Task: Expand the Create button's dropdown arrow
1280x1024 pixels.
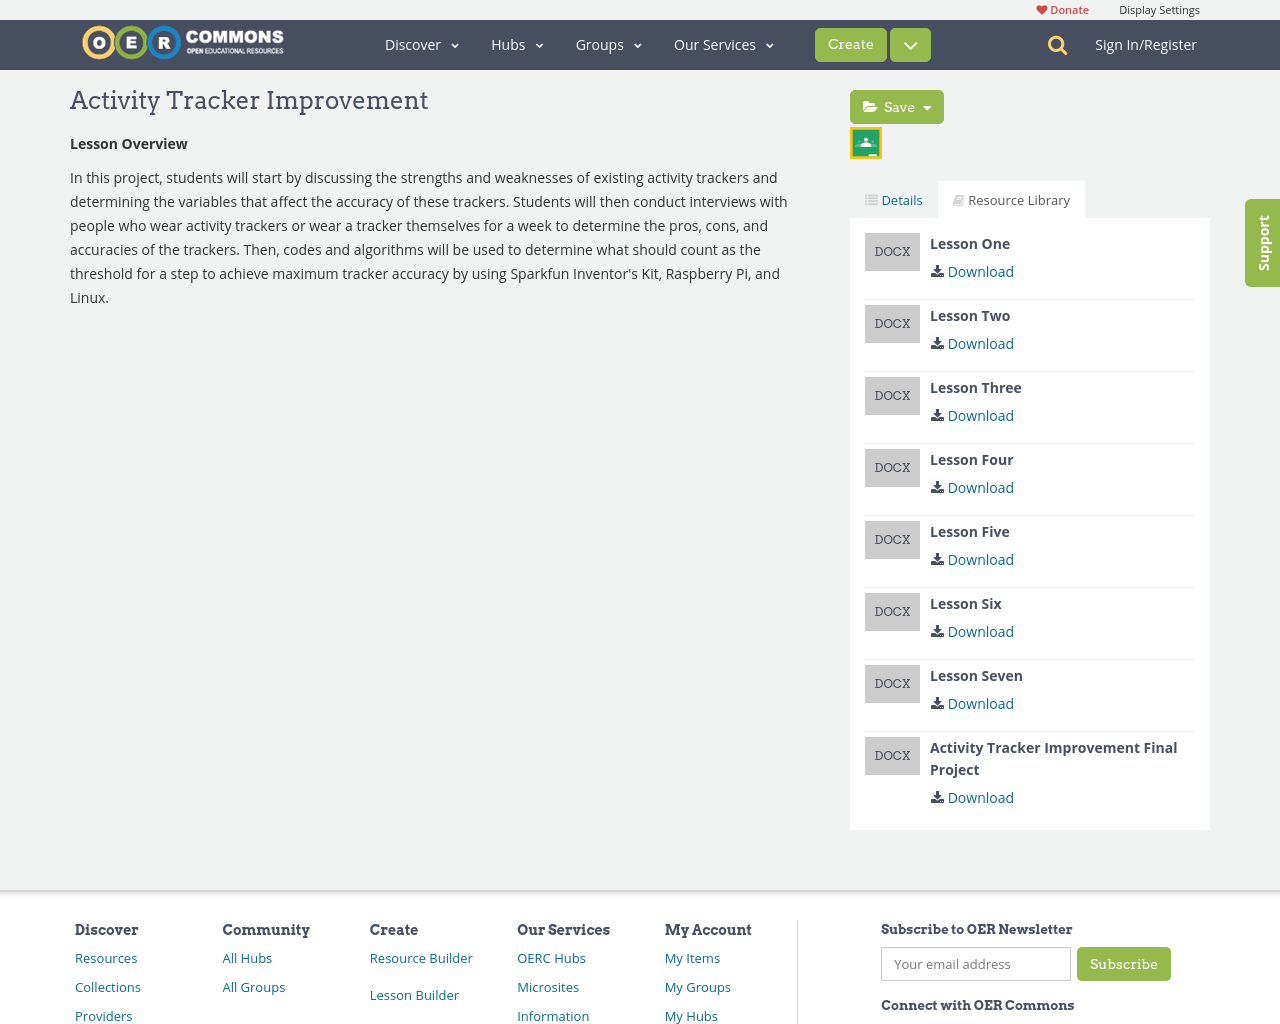Action: (909, 44)
